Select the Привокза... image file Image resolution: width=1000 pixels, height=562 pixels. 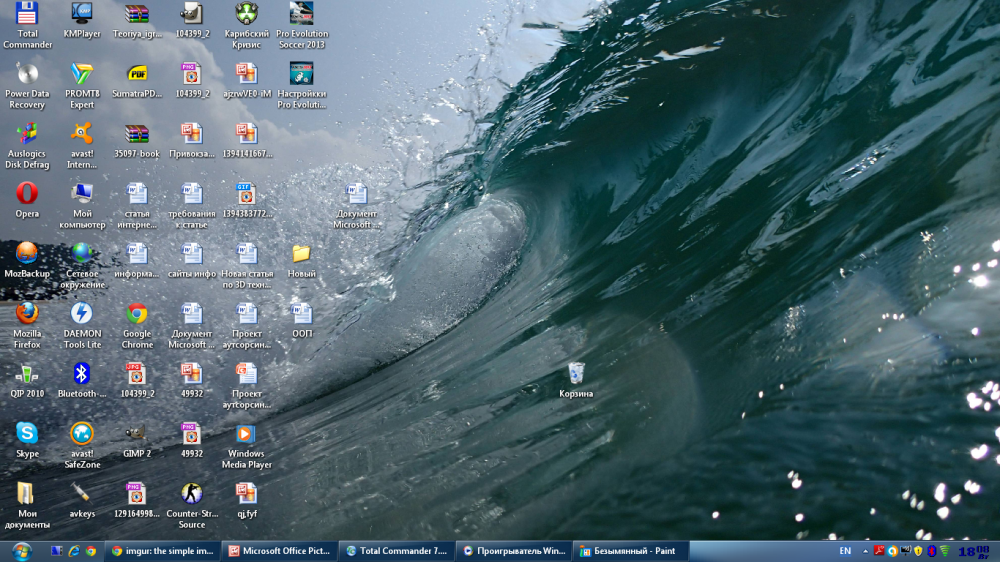pos(191,140)
